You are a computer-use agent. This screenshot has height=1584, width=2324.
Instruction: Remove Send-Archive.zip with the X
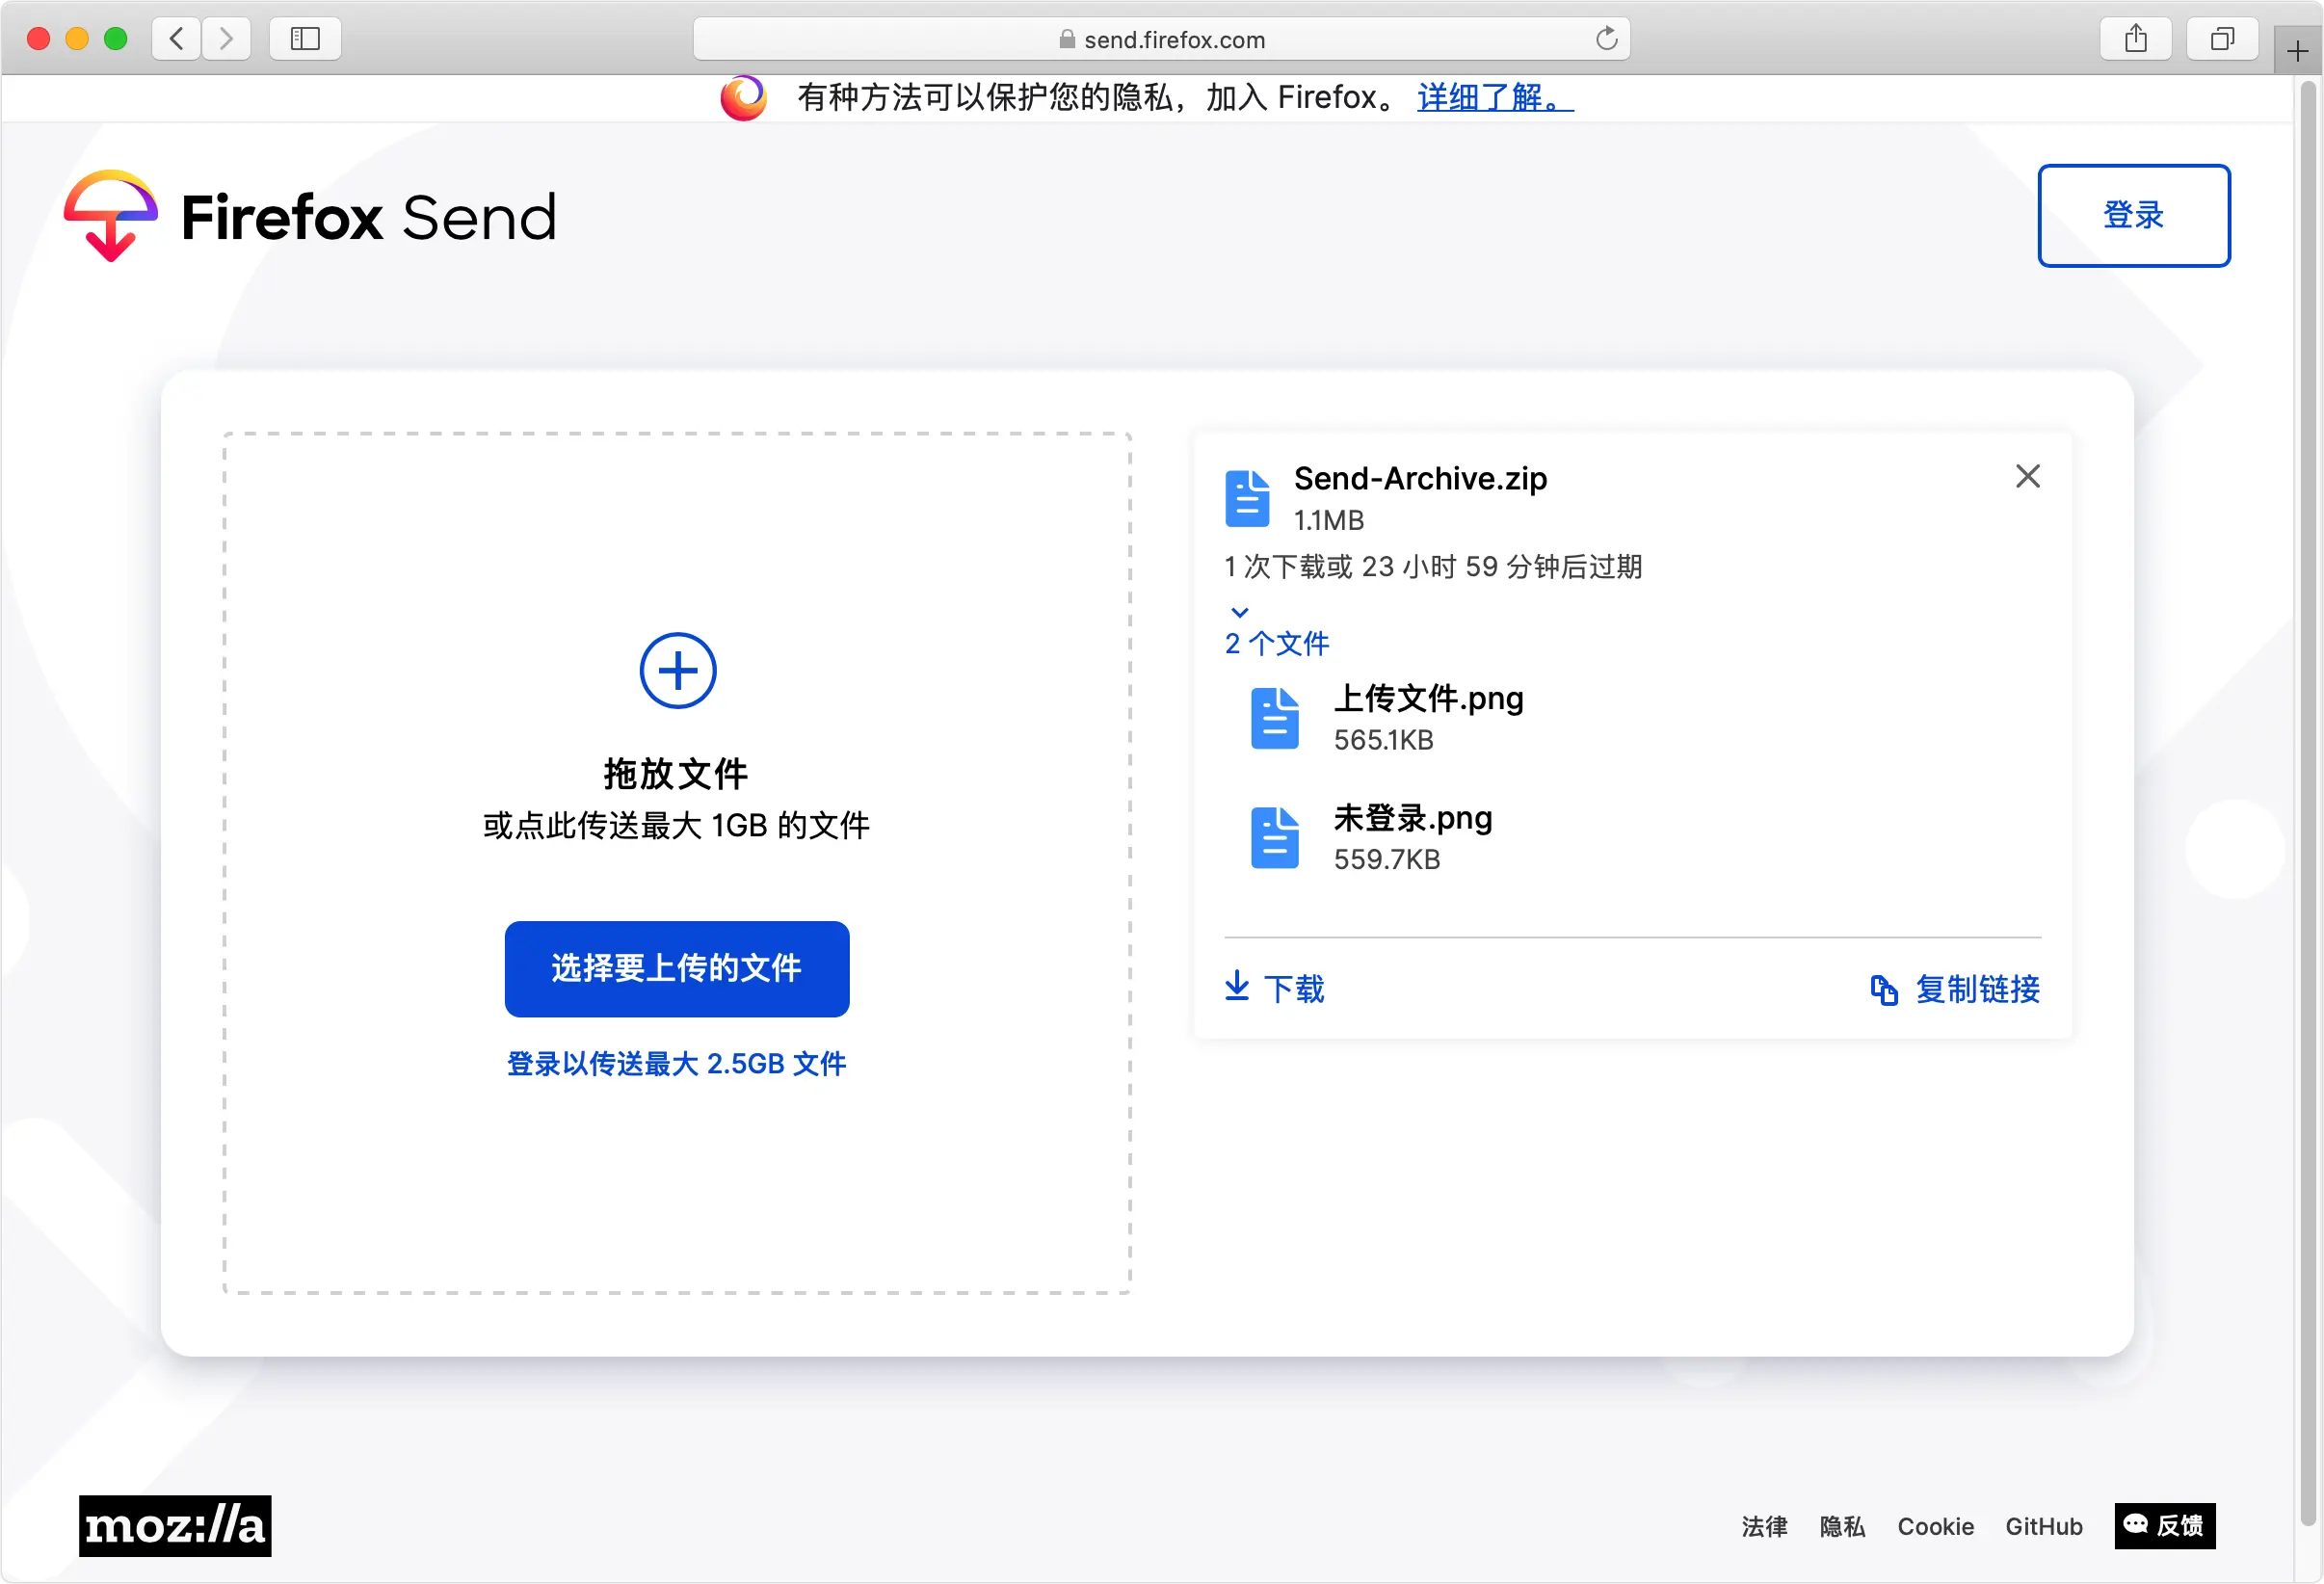pyautogui.click(x=2027, y=476)
